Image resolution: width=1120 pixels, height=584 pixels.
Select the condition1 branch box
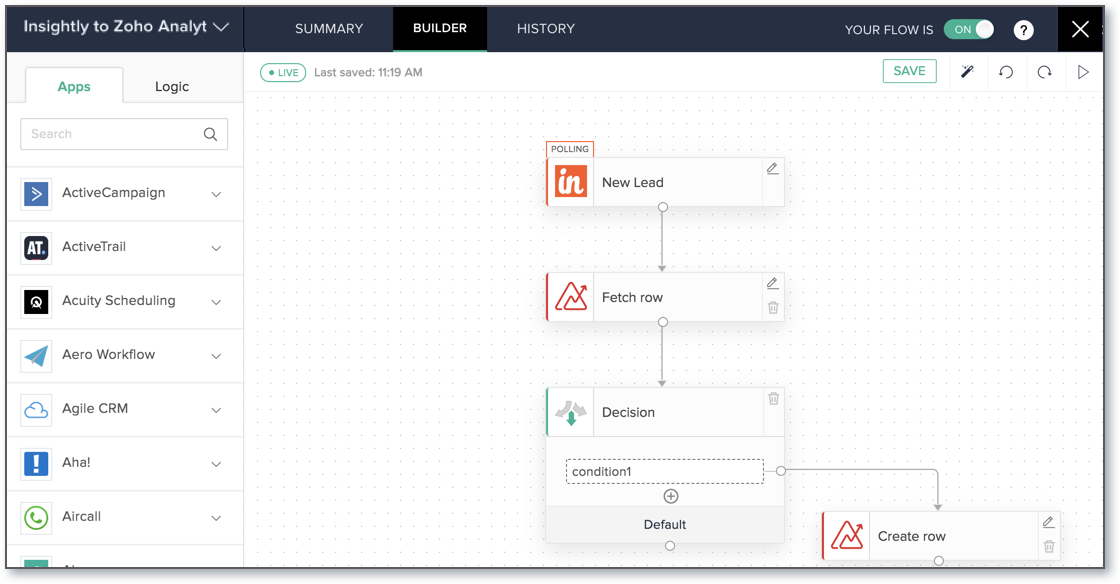[x=665, y=471]
